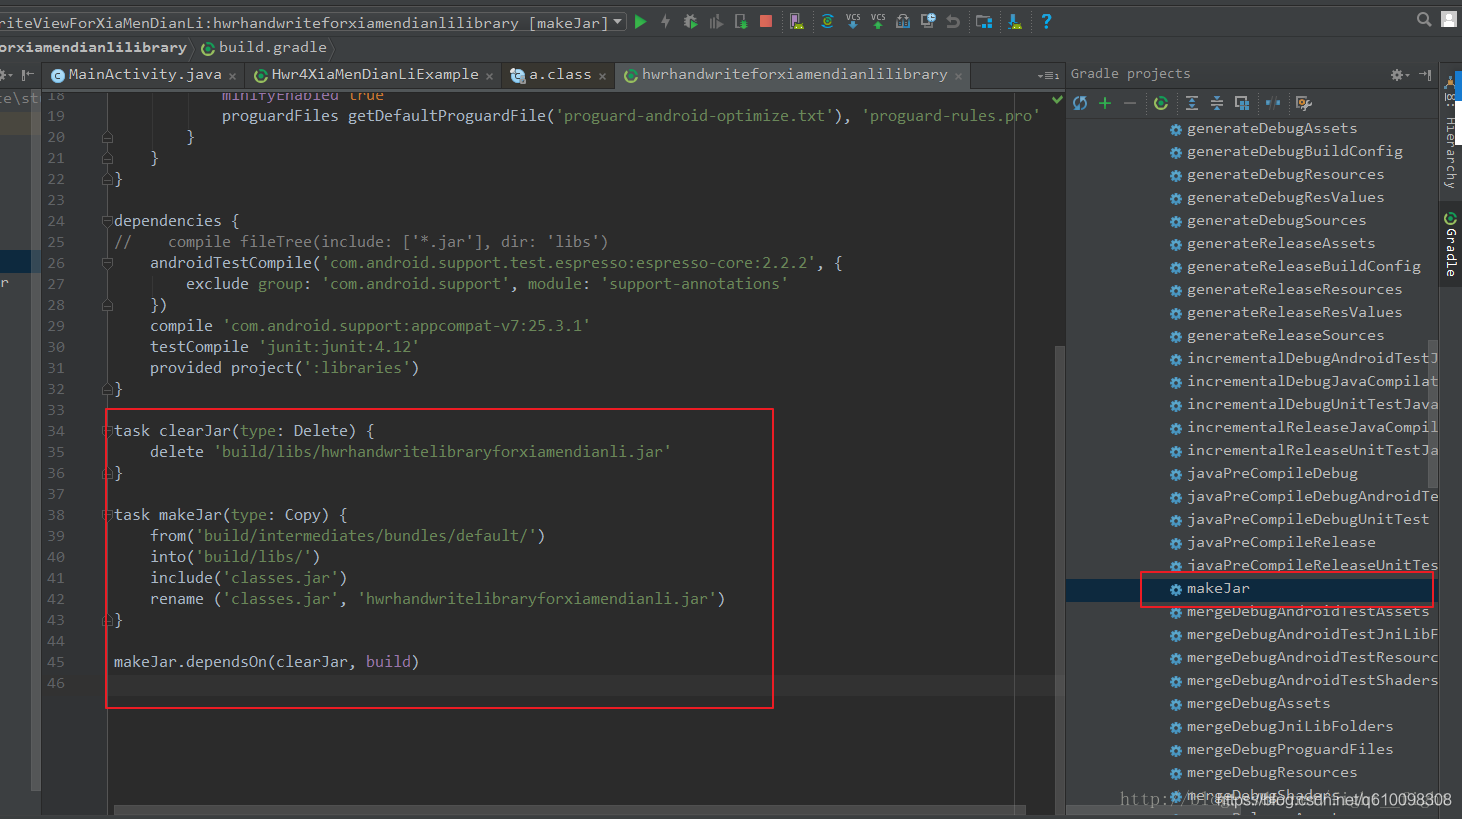Attach debugger to Android process icon
Image resolution: width=1462 pixels, height=819 pixels.
coord(741,21)
